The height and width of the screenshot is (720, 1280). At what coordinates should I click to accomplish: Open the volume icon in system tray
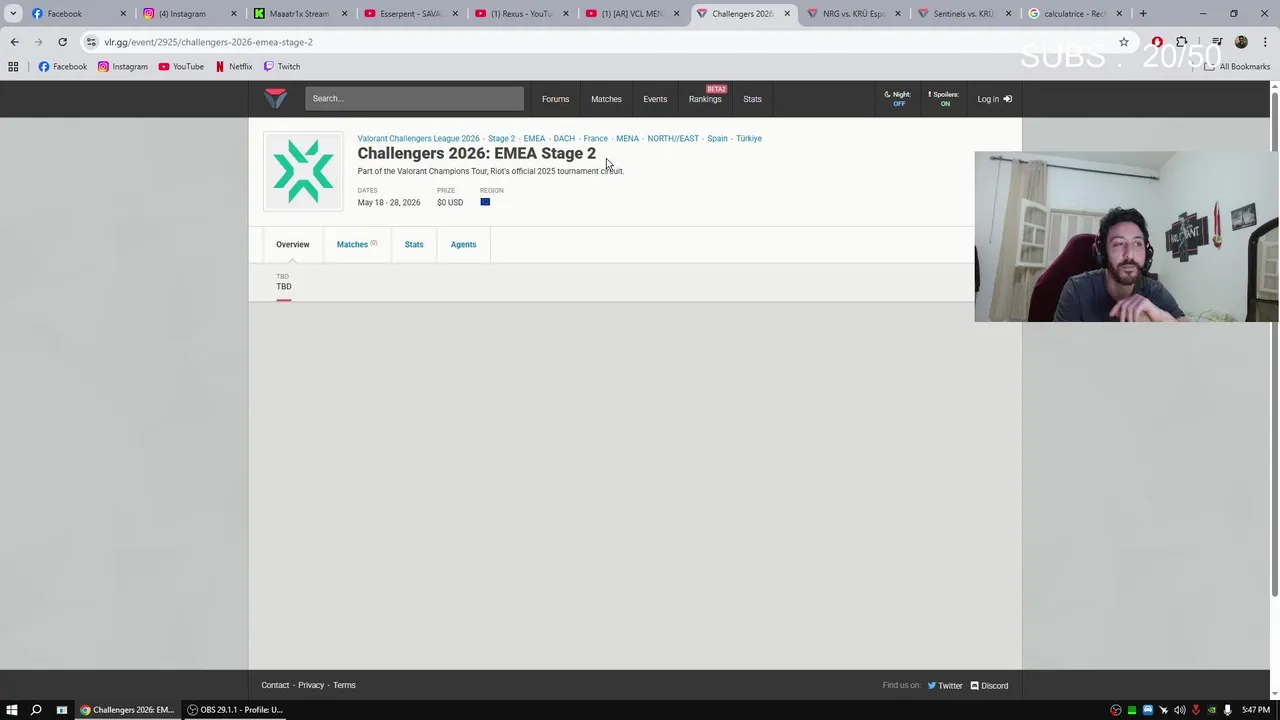coord(1179,710)
